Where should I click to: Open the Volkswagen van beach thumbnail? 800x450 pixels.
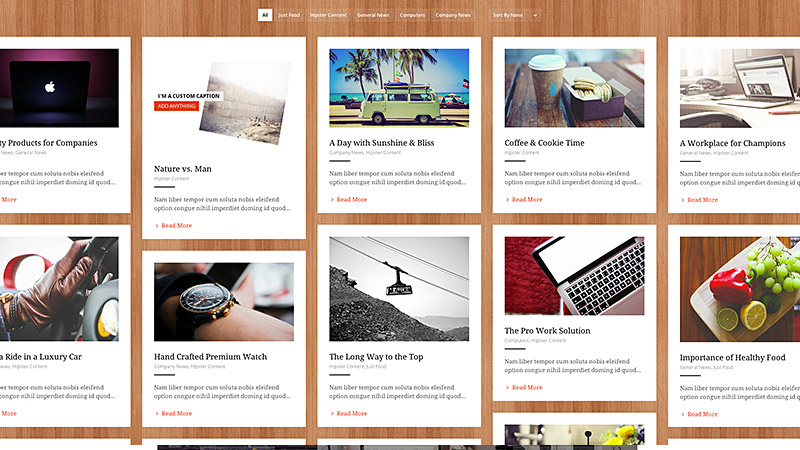(x=399, y=88)
